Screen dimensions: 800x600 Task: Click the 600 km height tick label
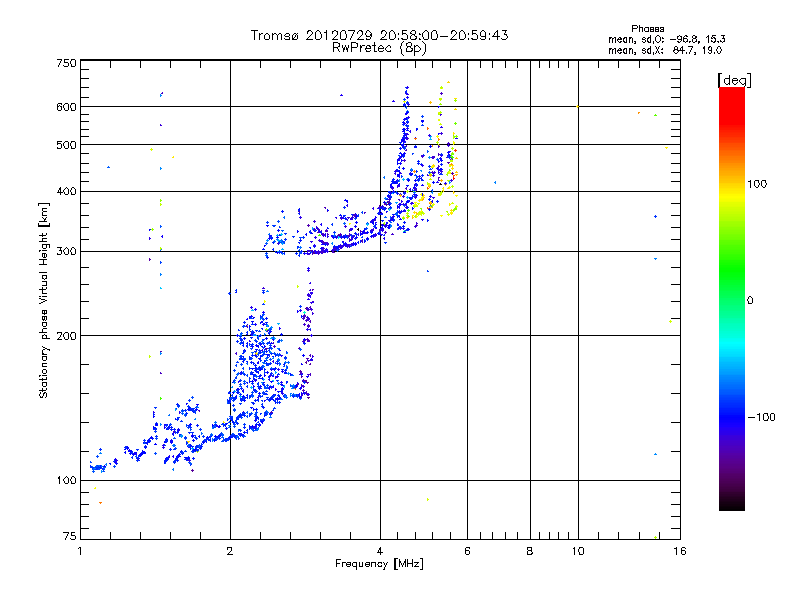click(66, 107)
